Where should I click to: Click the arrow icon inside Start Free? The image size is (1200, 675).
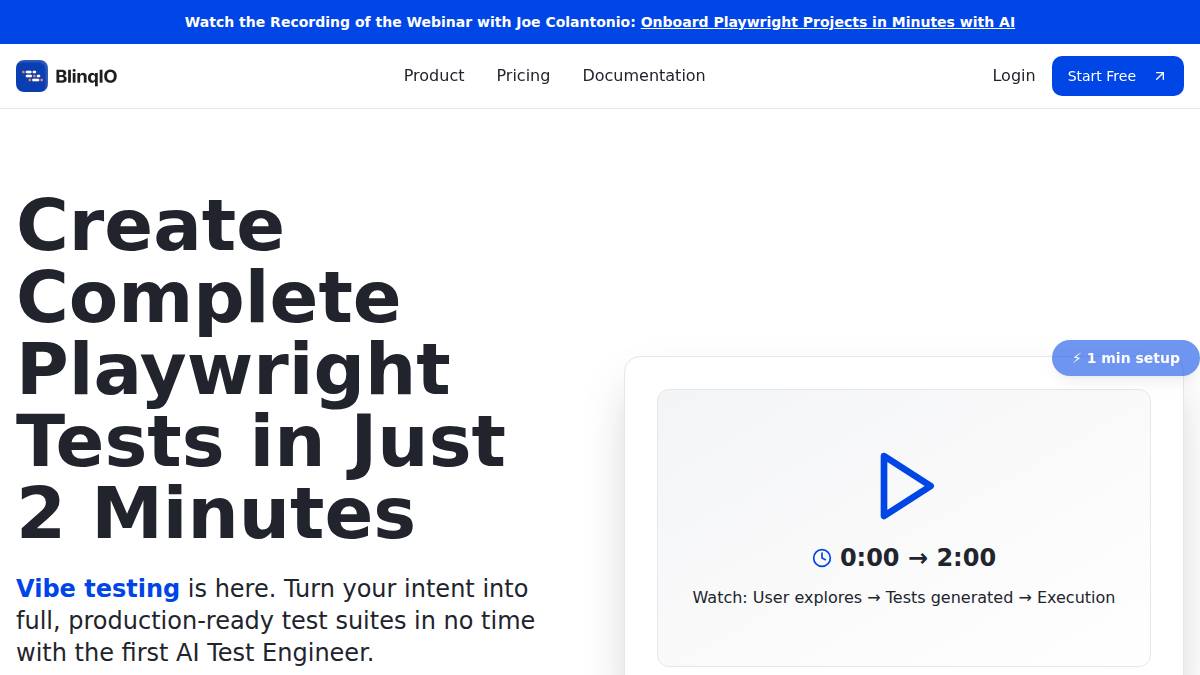pyautogui.click(x=1160, y=76)
